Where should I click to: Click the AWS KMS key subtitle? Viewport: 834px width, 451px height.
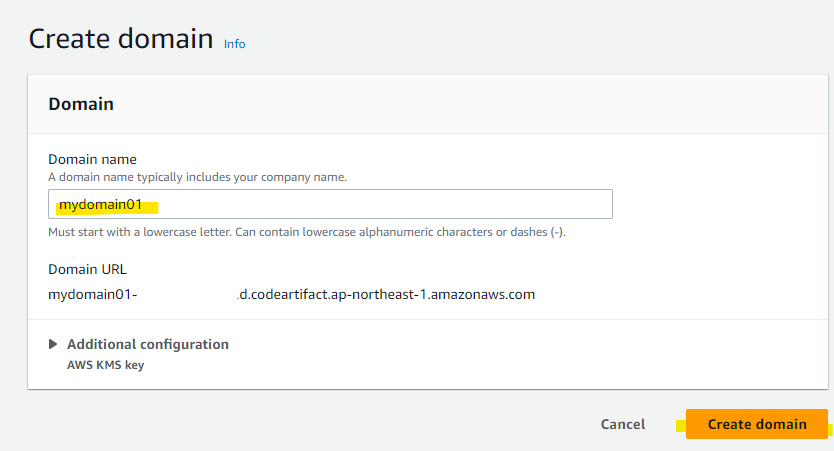point(105,365)
